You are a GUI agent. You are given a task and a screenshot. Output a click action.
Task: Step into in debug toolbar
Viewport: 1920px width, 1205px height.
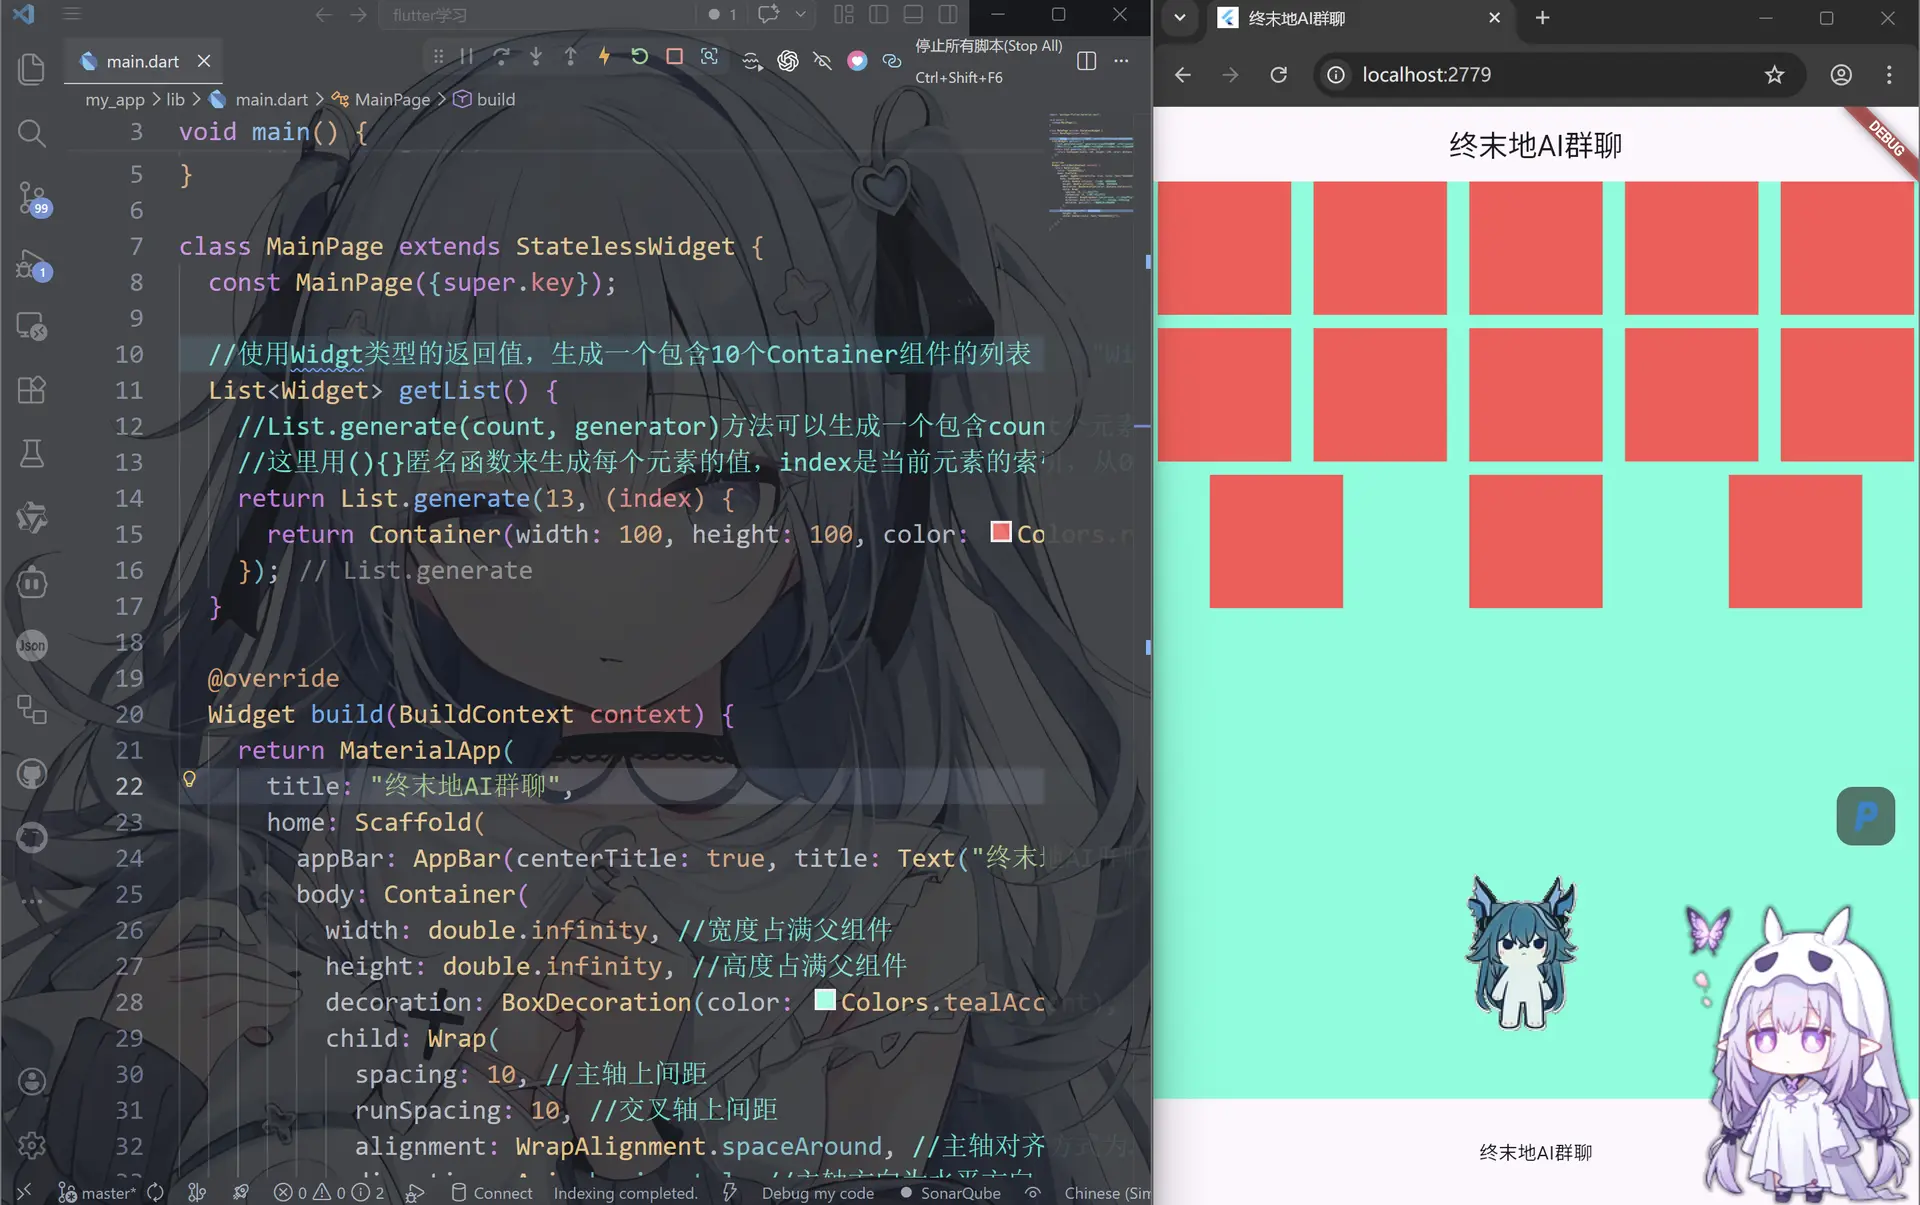coord(536,57)
